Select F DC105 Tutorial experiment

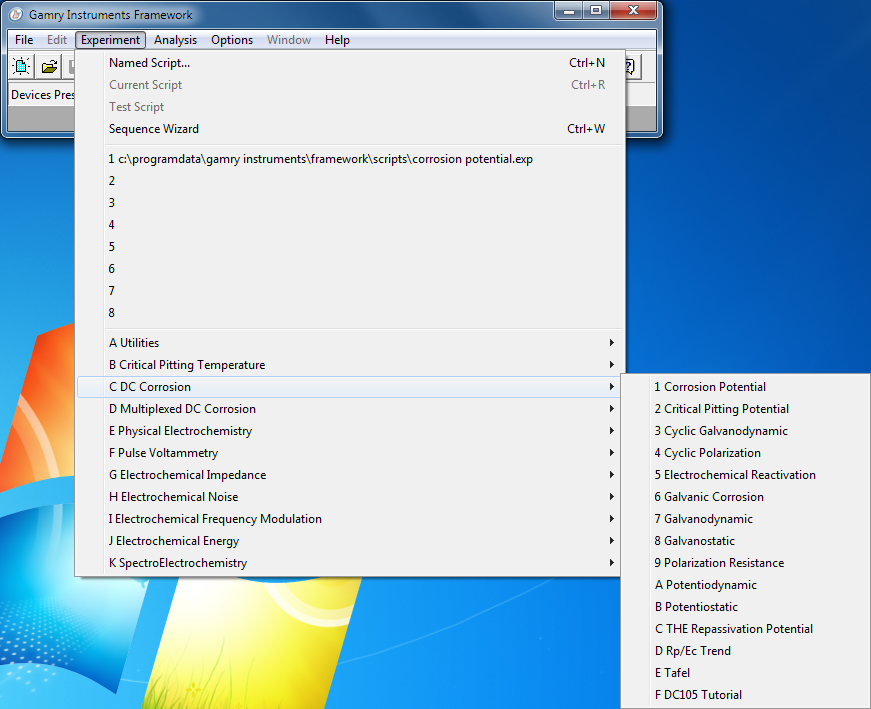pos(746,695)
